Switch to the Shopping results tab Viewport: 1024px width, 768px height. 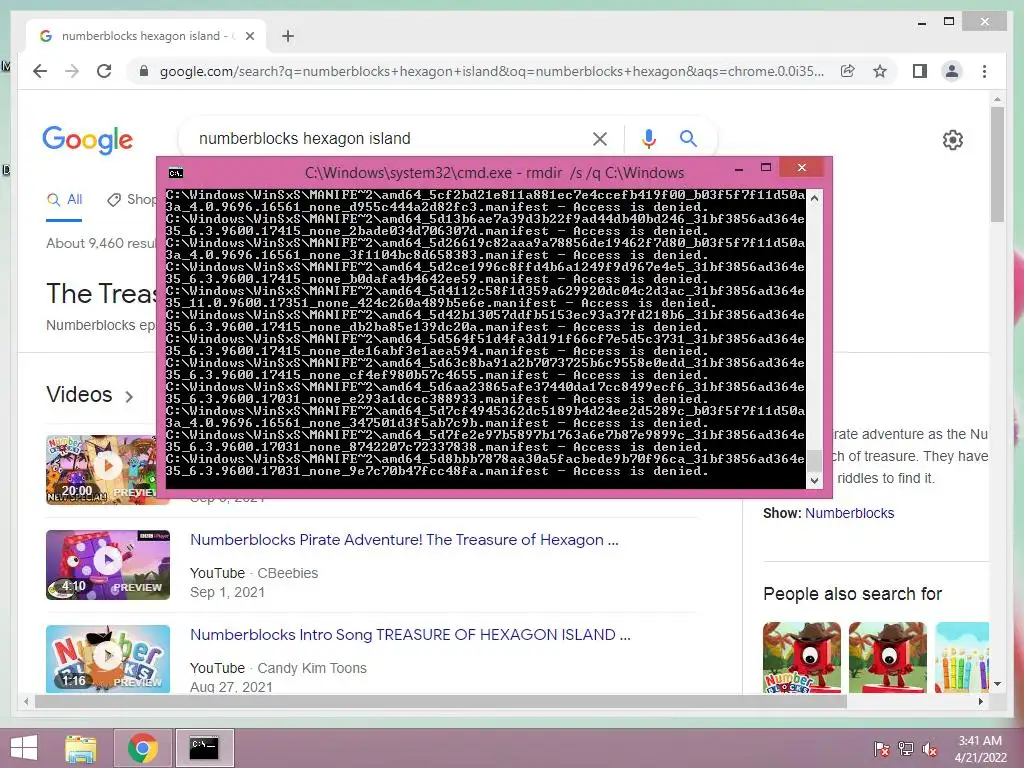click(133, 199)
